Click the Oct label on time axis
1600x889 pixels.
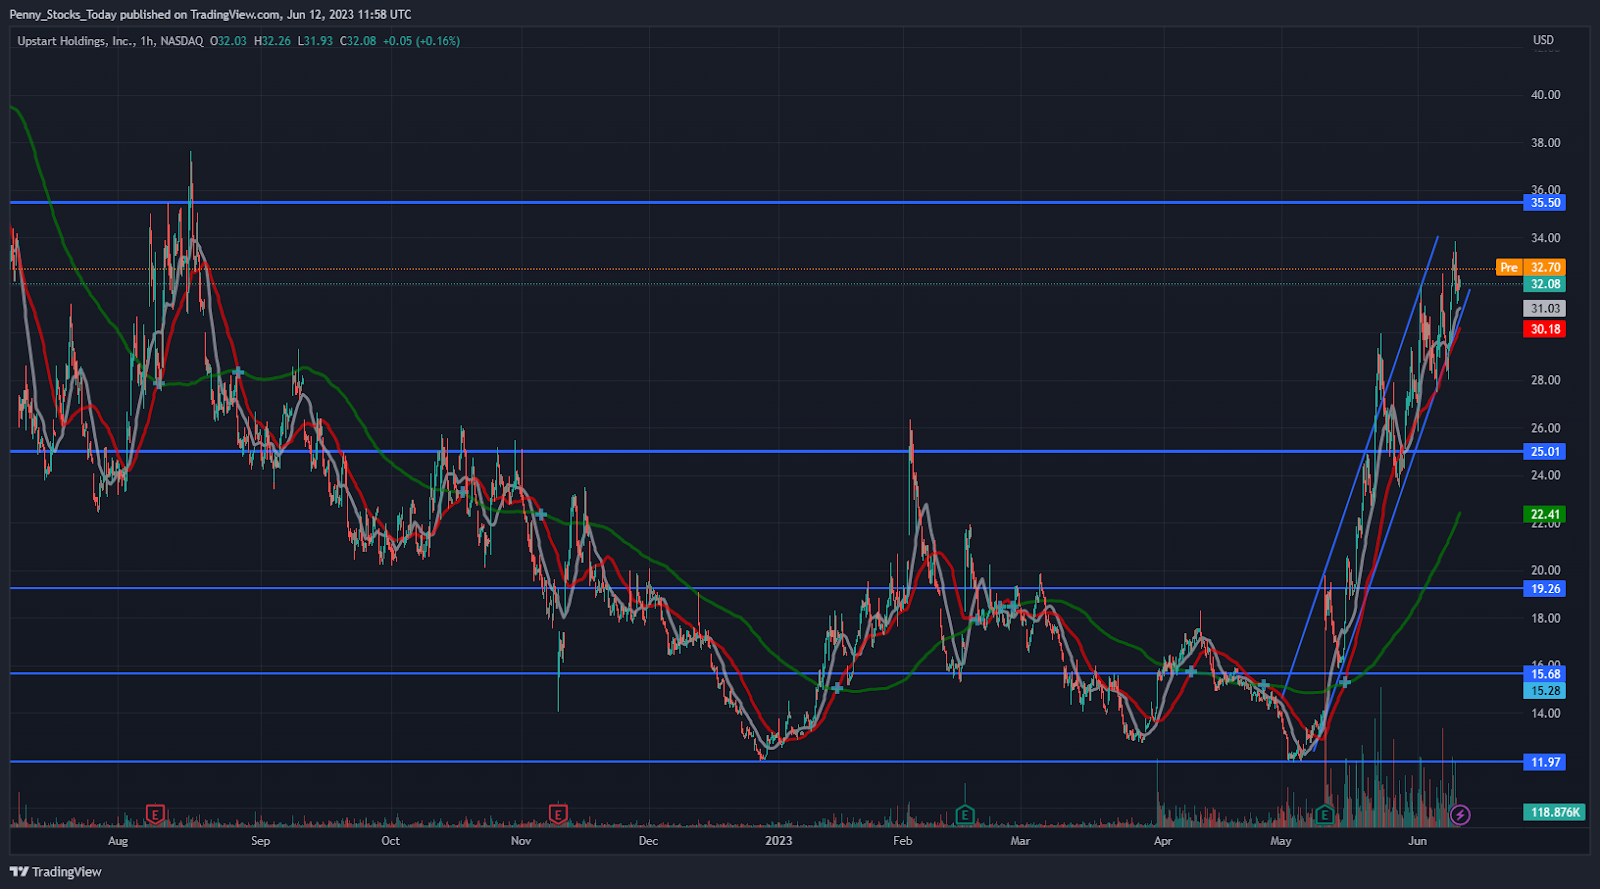pos(391,841)
